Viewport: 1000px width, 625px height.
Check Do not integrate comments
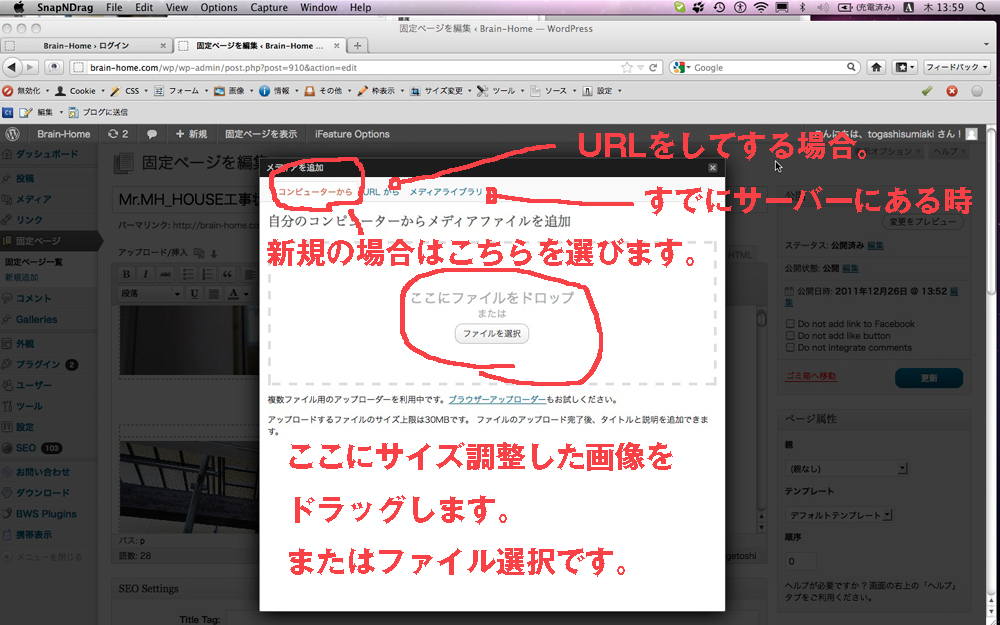point(790,348)
